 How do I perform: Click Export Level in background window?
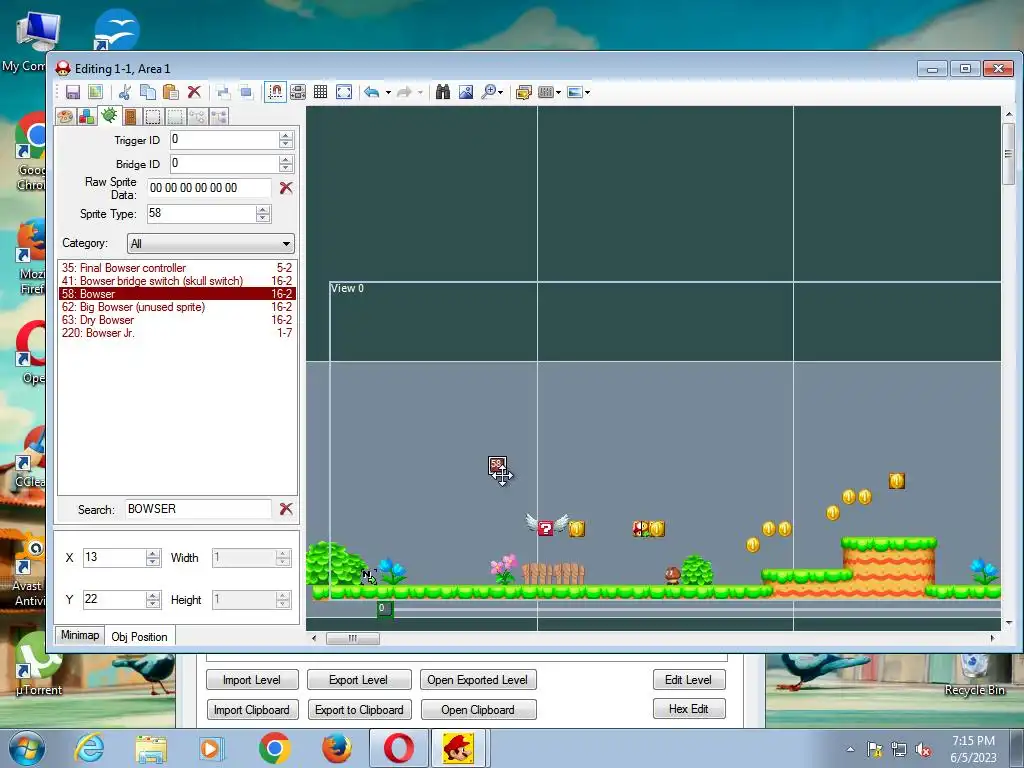(x=359, y=680)
